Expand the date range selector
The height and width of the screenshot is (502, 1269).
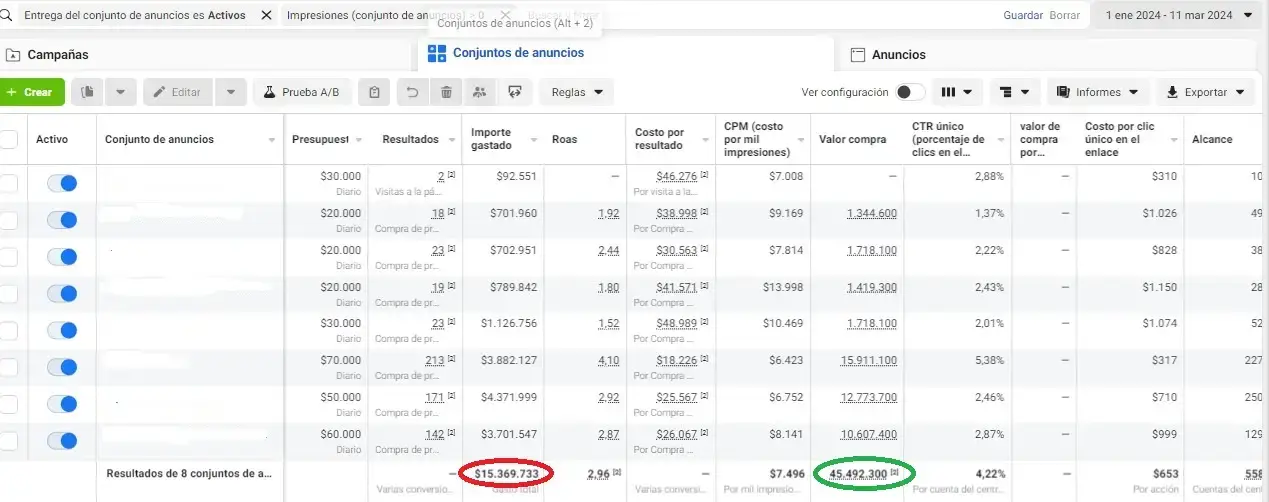[1176, 15]
